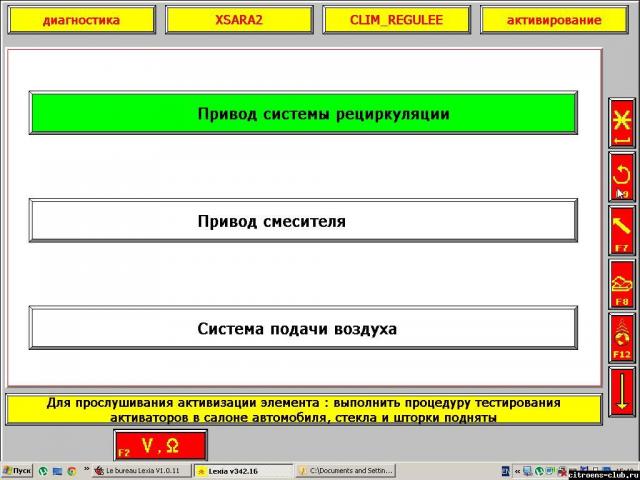Click the F9 circular return arrow icon
This screenshot has height=480, width=640.
[x=622, y=177]
